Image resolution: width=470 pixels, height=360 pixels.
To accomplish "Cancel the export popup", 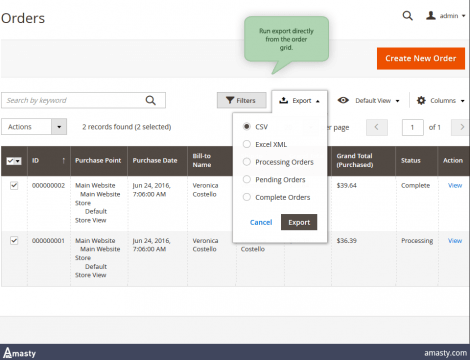I will point(261,222).
